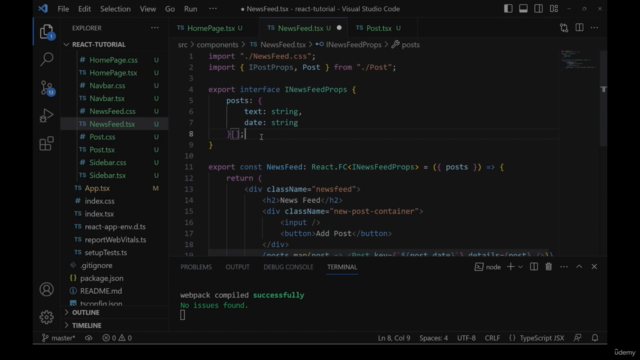Open the View menu
The width and height of the screenshot is (640, 360).
(x=148, y=9)
